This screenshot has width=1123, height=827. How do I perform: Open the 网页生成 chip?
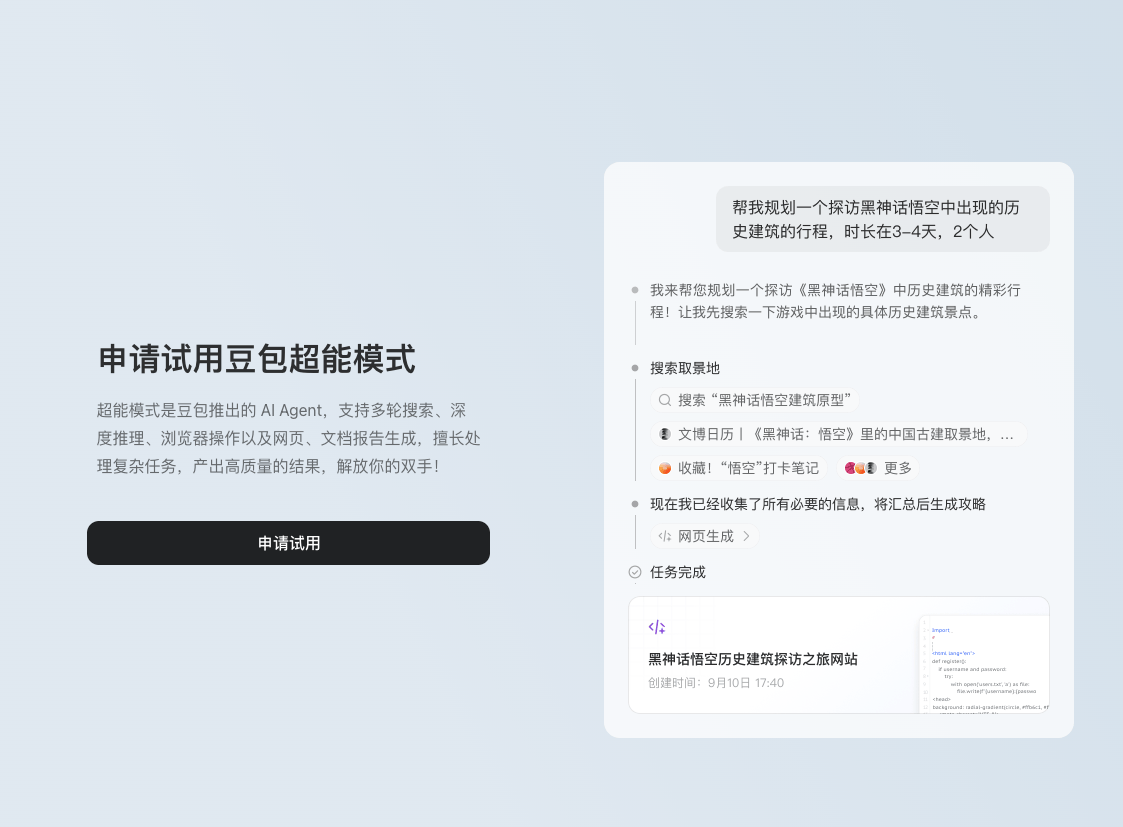705,536
